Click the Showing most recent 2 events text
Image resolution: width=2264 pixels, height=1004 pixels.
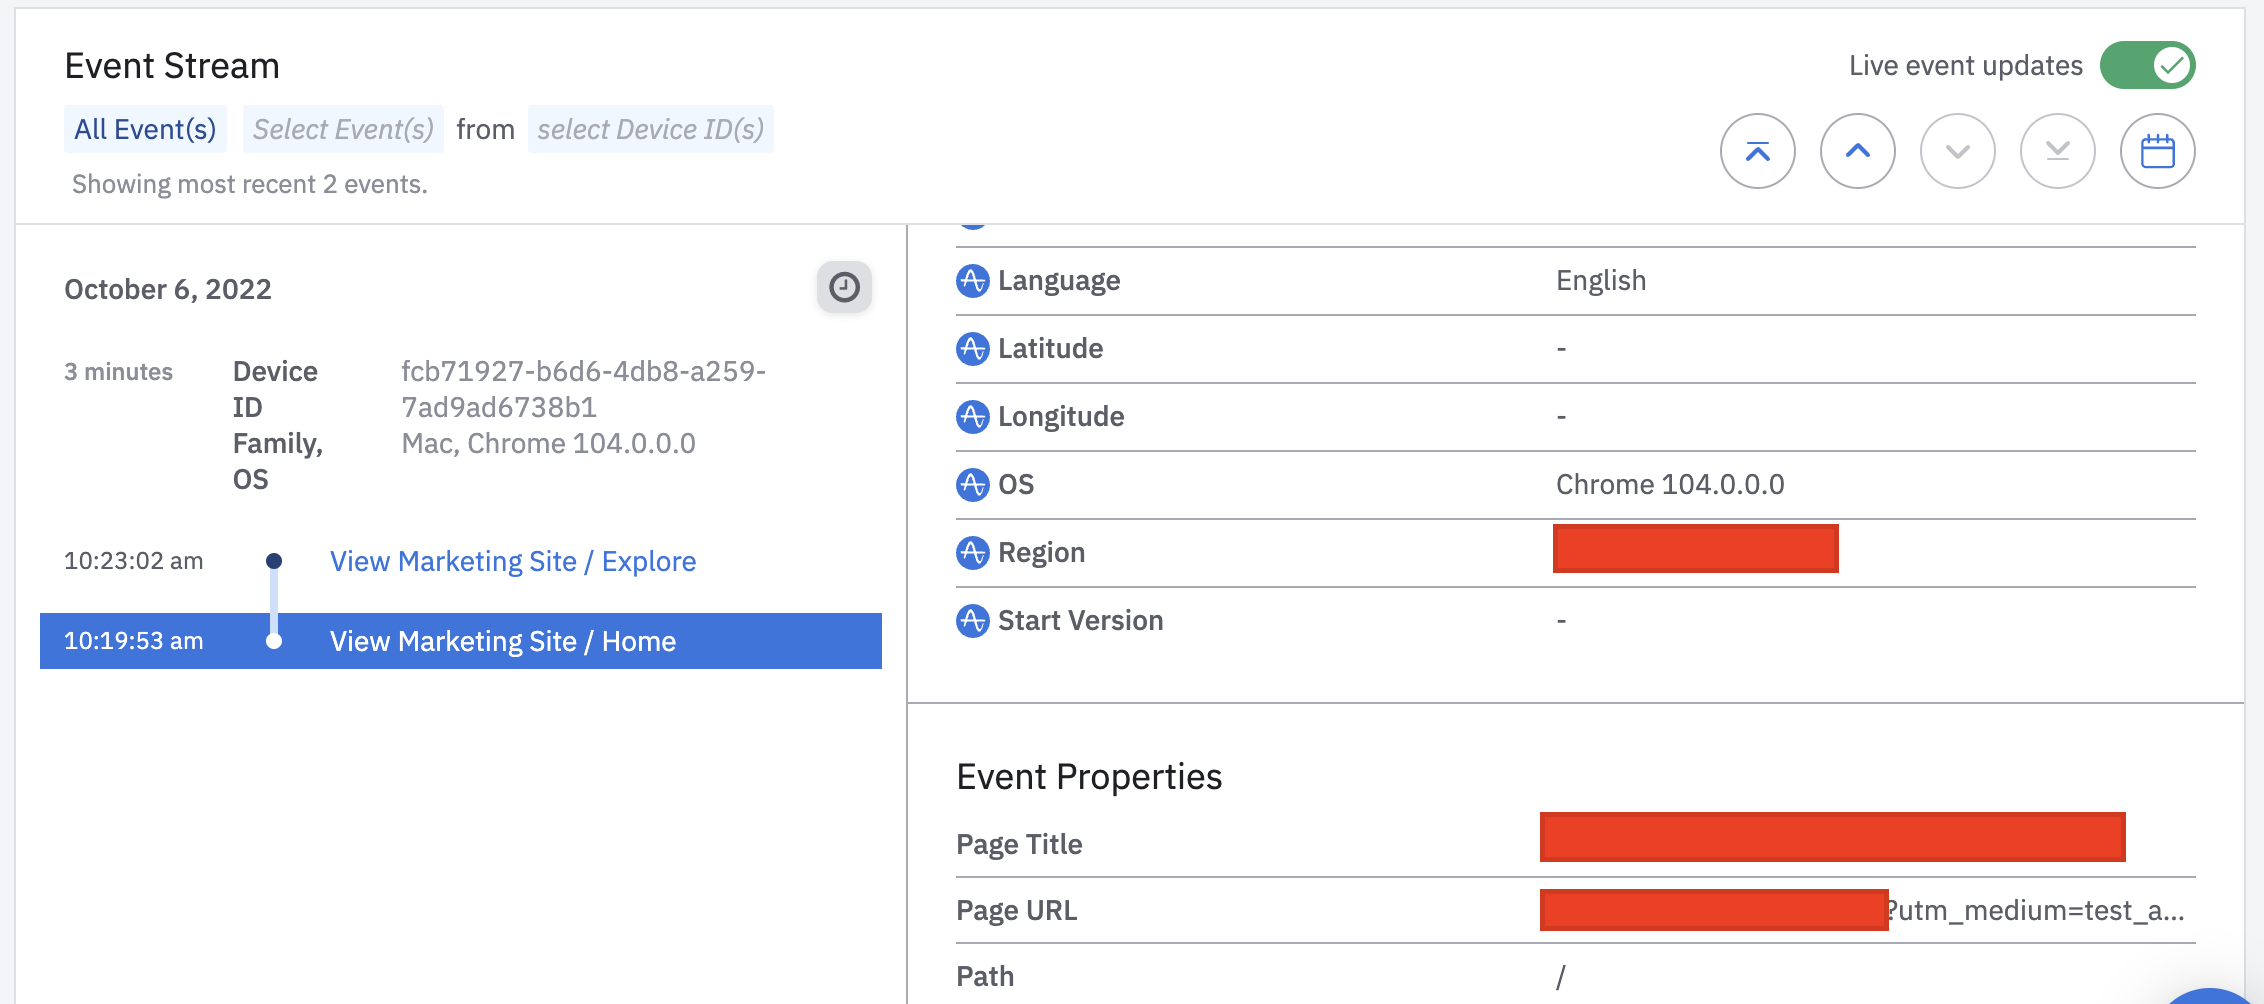[x=249, y=183]
